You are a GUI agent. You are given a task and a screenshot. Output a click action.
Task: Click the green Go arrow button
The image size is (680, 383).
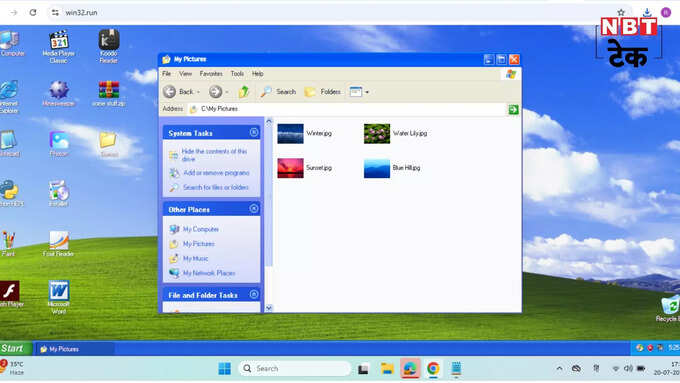(513, 109)
